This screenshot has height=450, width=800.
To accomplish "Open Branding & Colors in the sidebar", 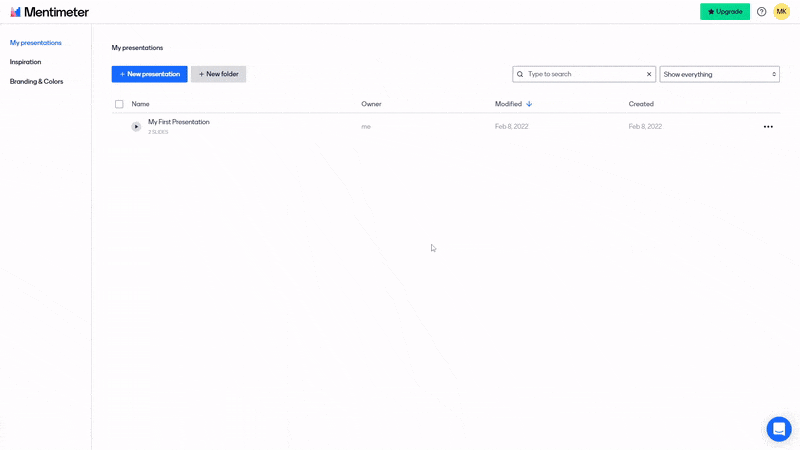I will coord(37,82).
